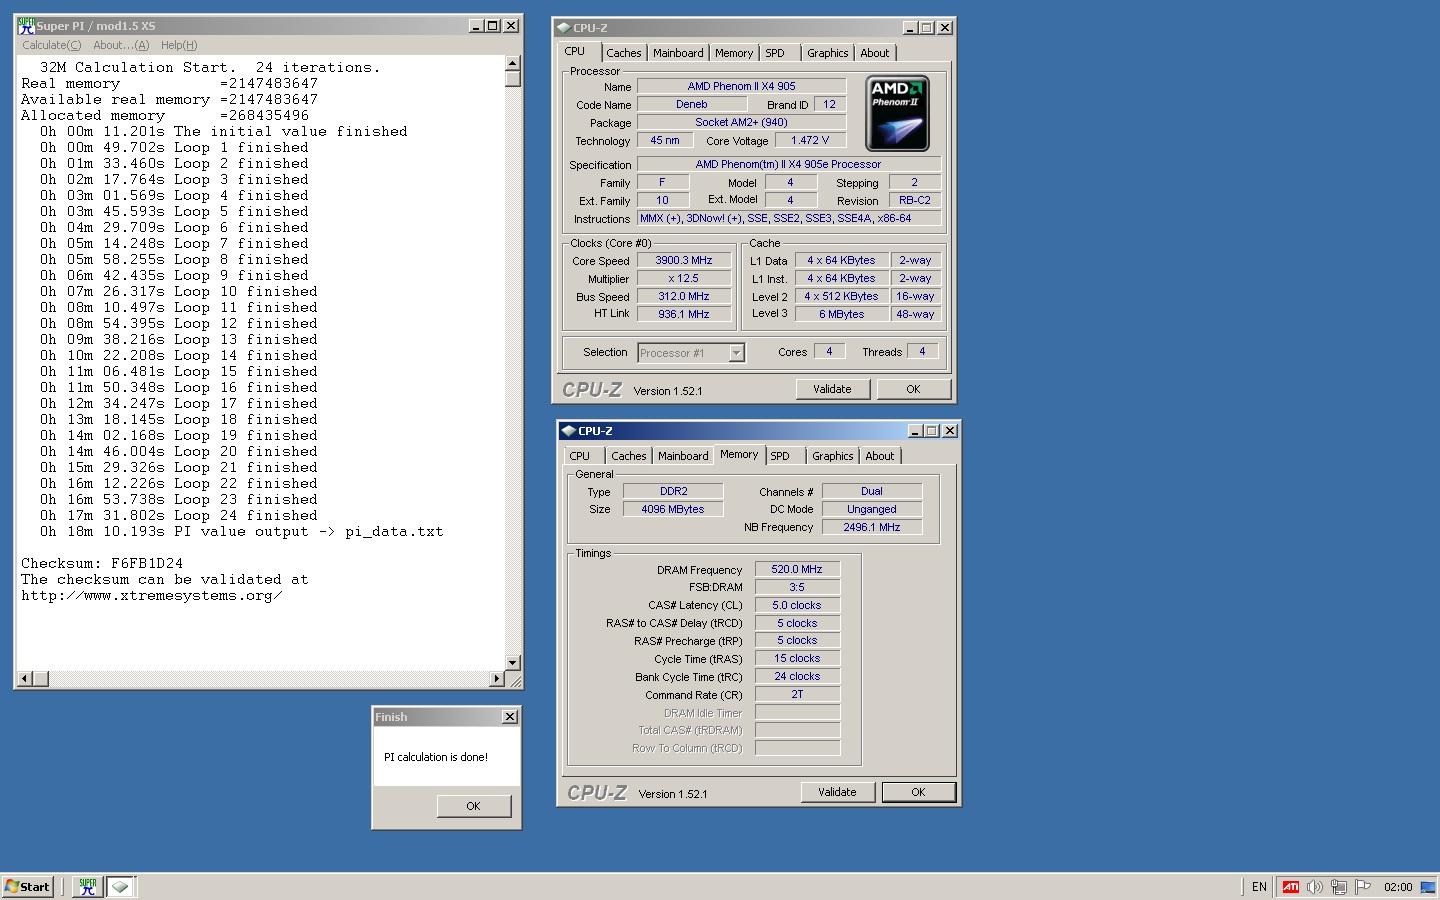
Task: Select the About tab in upper CPU-Z
Action: coord(875,53)
